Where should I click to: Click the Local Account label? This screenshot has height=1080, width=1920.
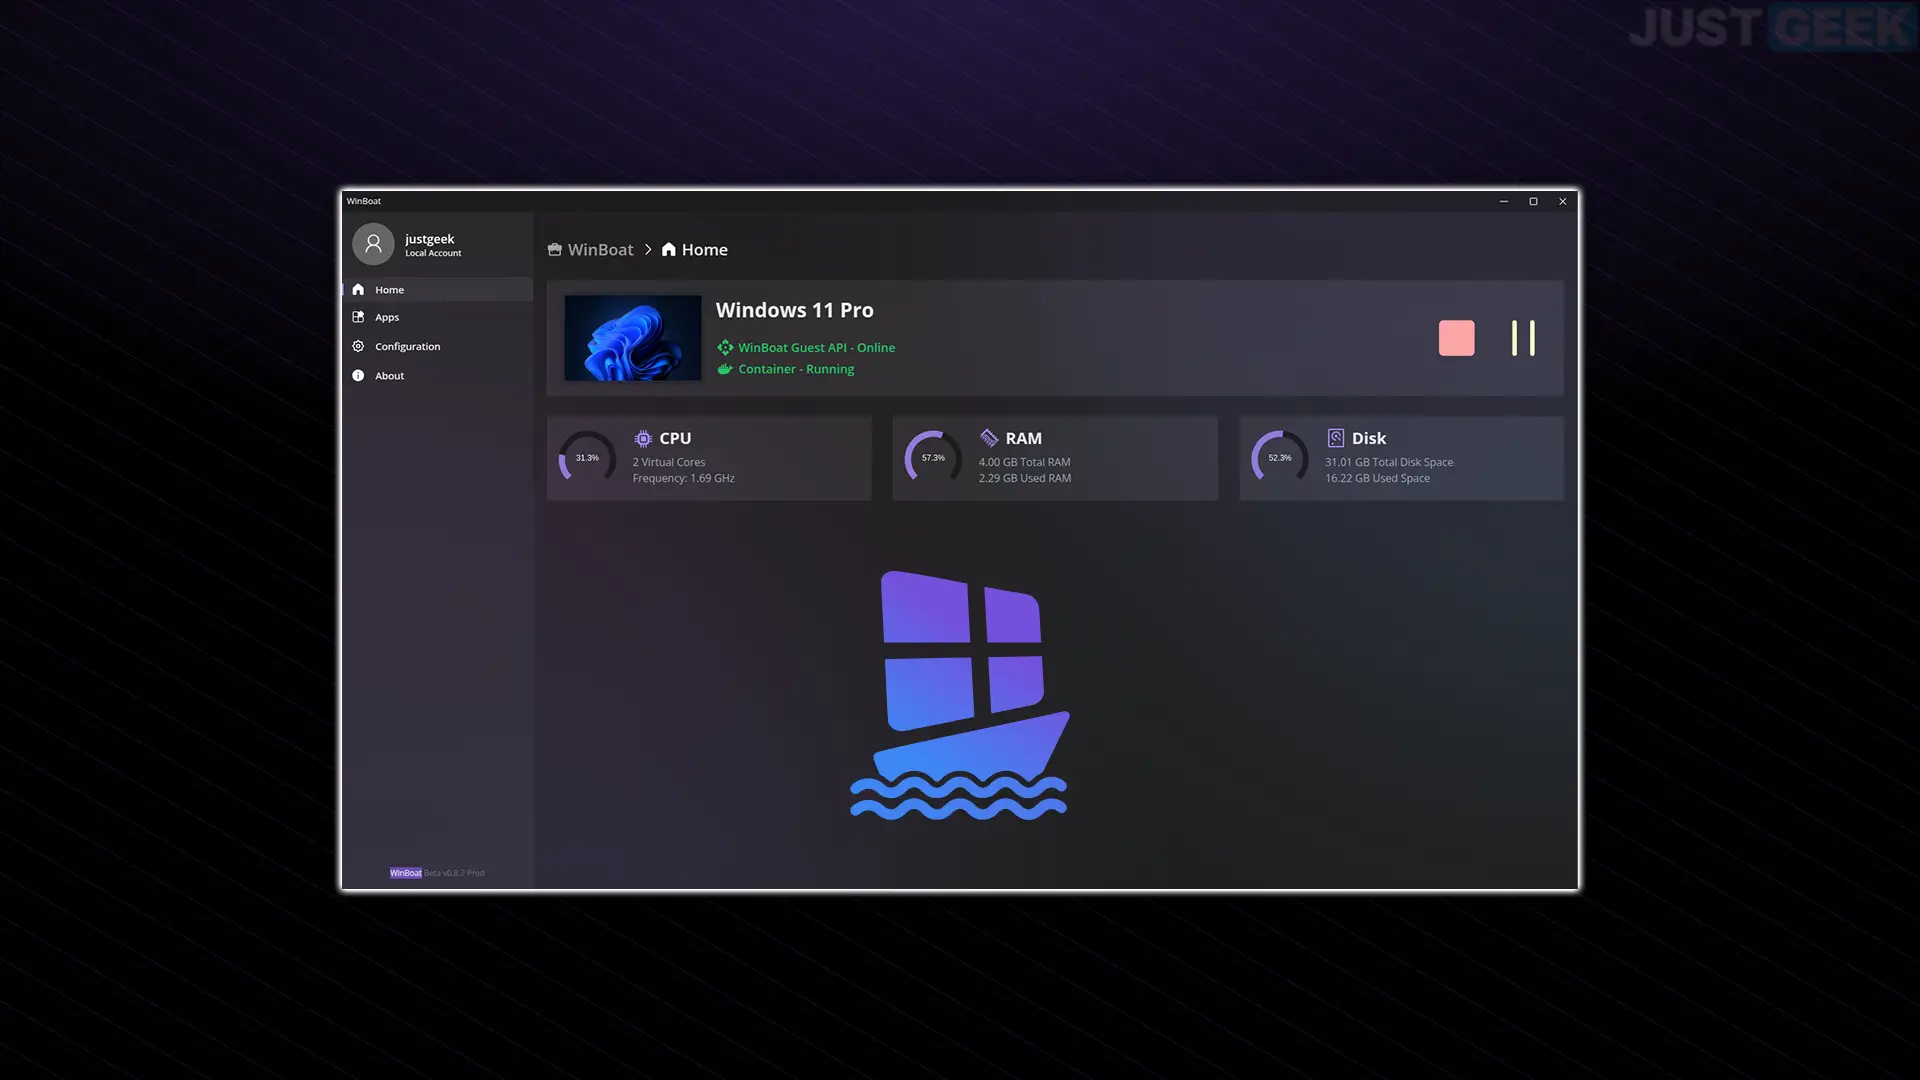433,254
